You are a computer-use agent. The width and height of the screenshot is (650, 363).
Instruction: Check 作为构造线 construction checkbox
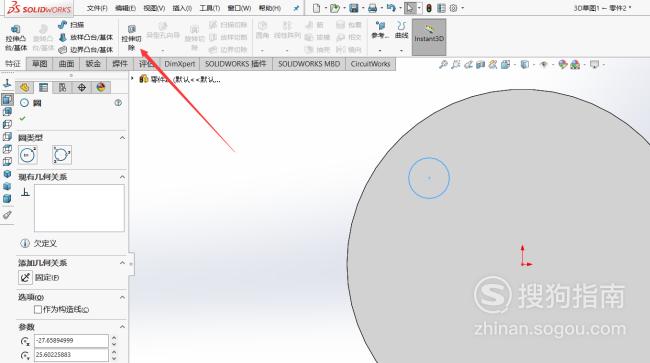click(x=38, y=309)
